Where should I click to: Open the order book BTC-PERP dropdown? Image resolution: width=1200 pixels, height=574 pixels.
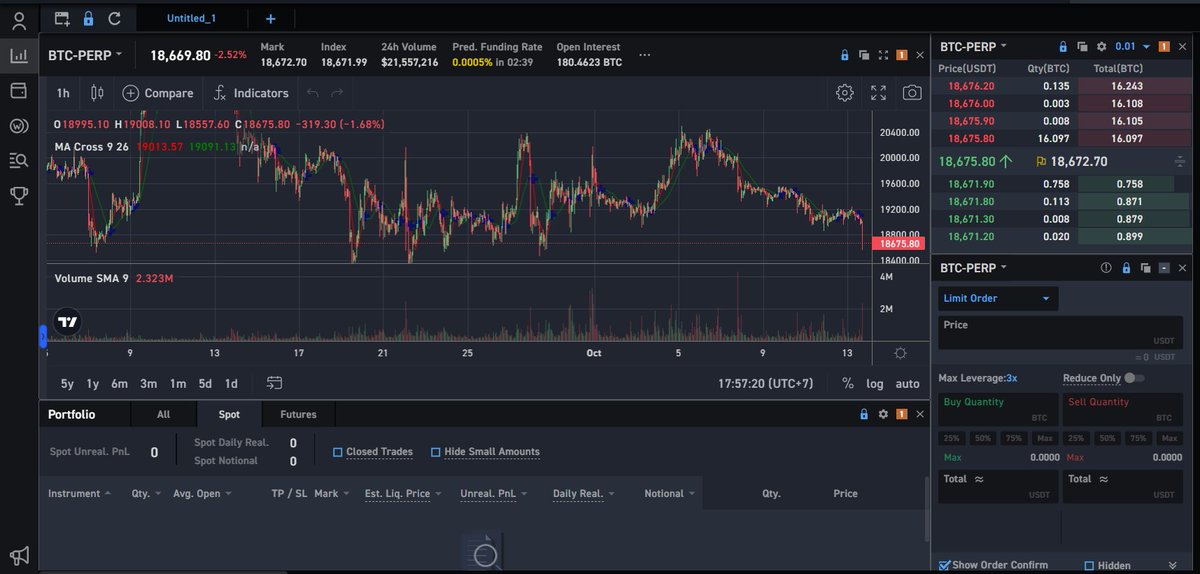click(x=974, y=46)
